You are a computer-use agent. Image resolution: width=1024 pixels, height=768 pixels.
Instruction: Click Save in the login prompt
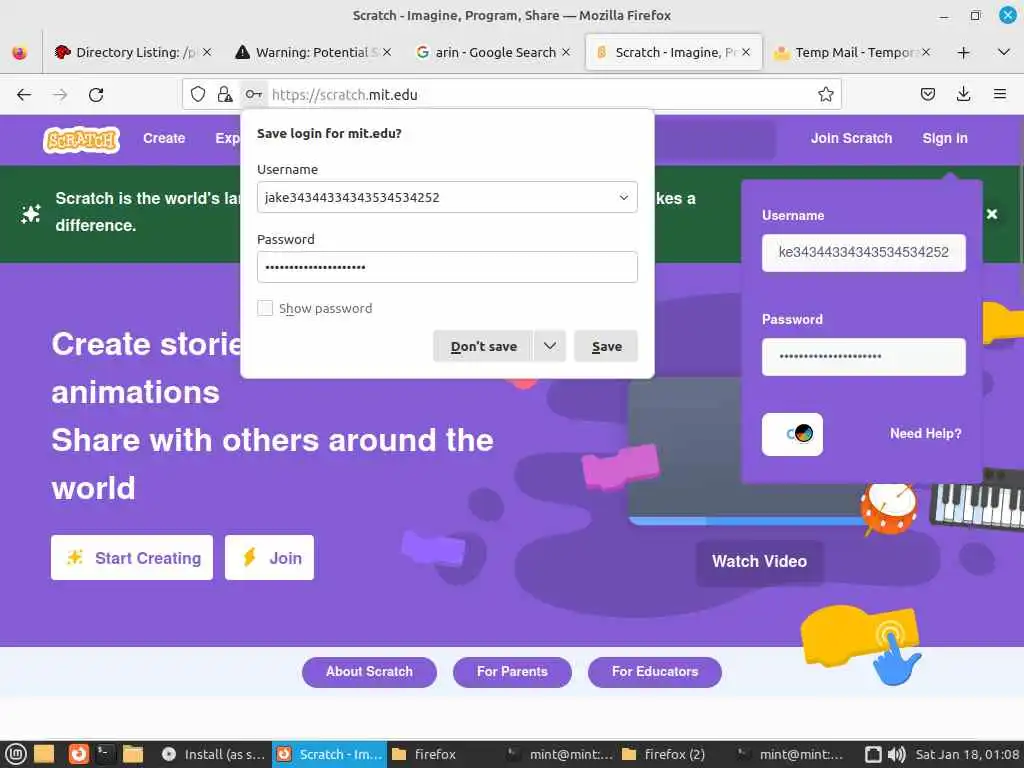point(606,345)
